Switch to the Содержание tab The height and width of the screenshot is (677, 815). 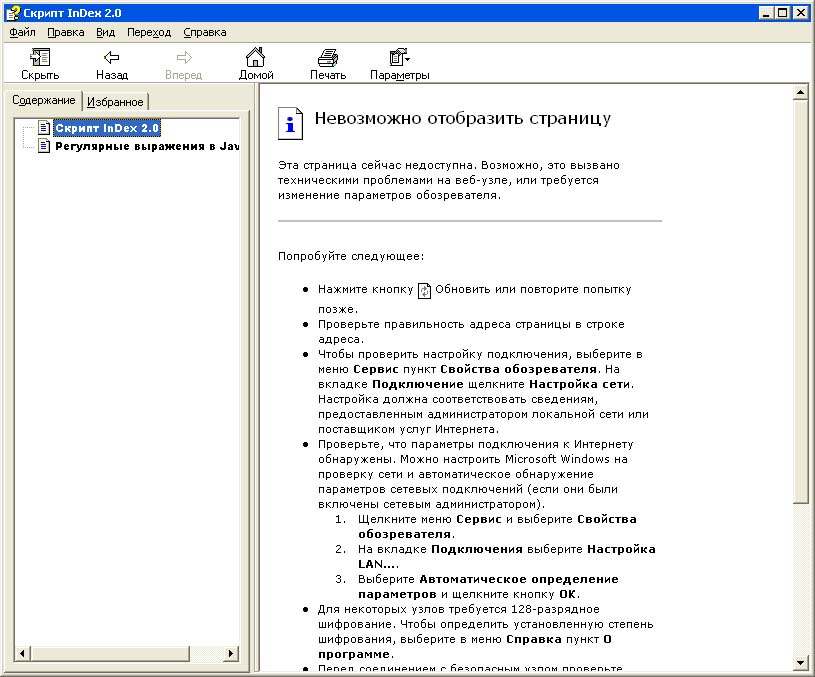coord(44,100)
